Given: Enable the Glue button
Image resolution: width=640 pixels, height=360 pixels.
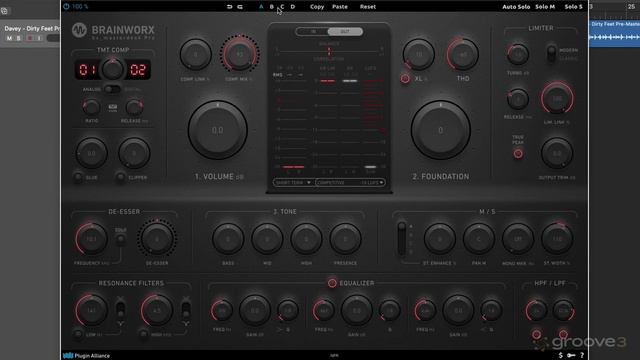Looking at the screenshot, I should pos(78,177).
